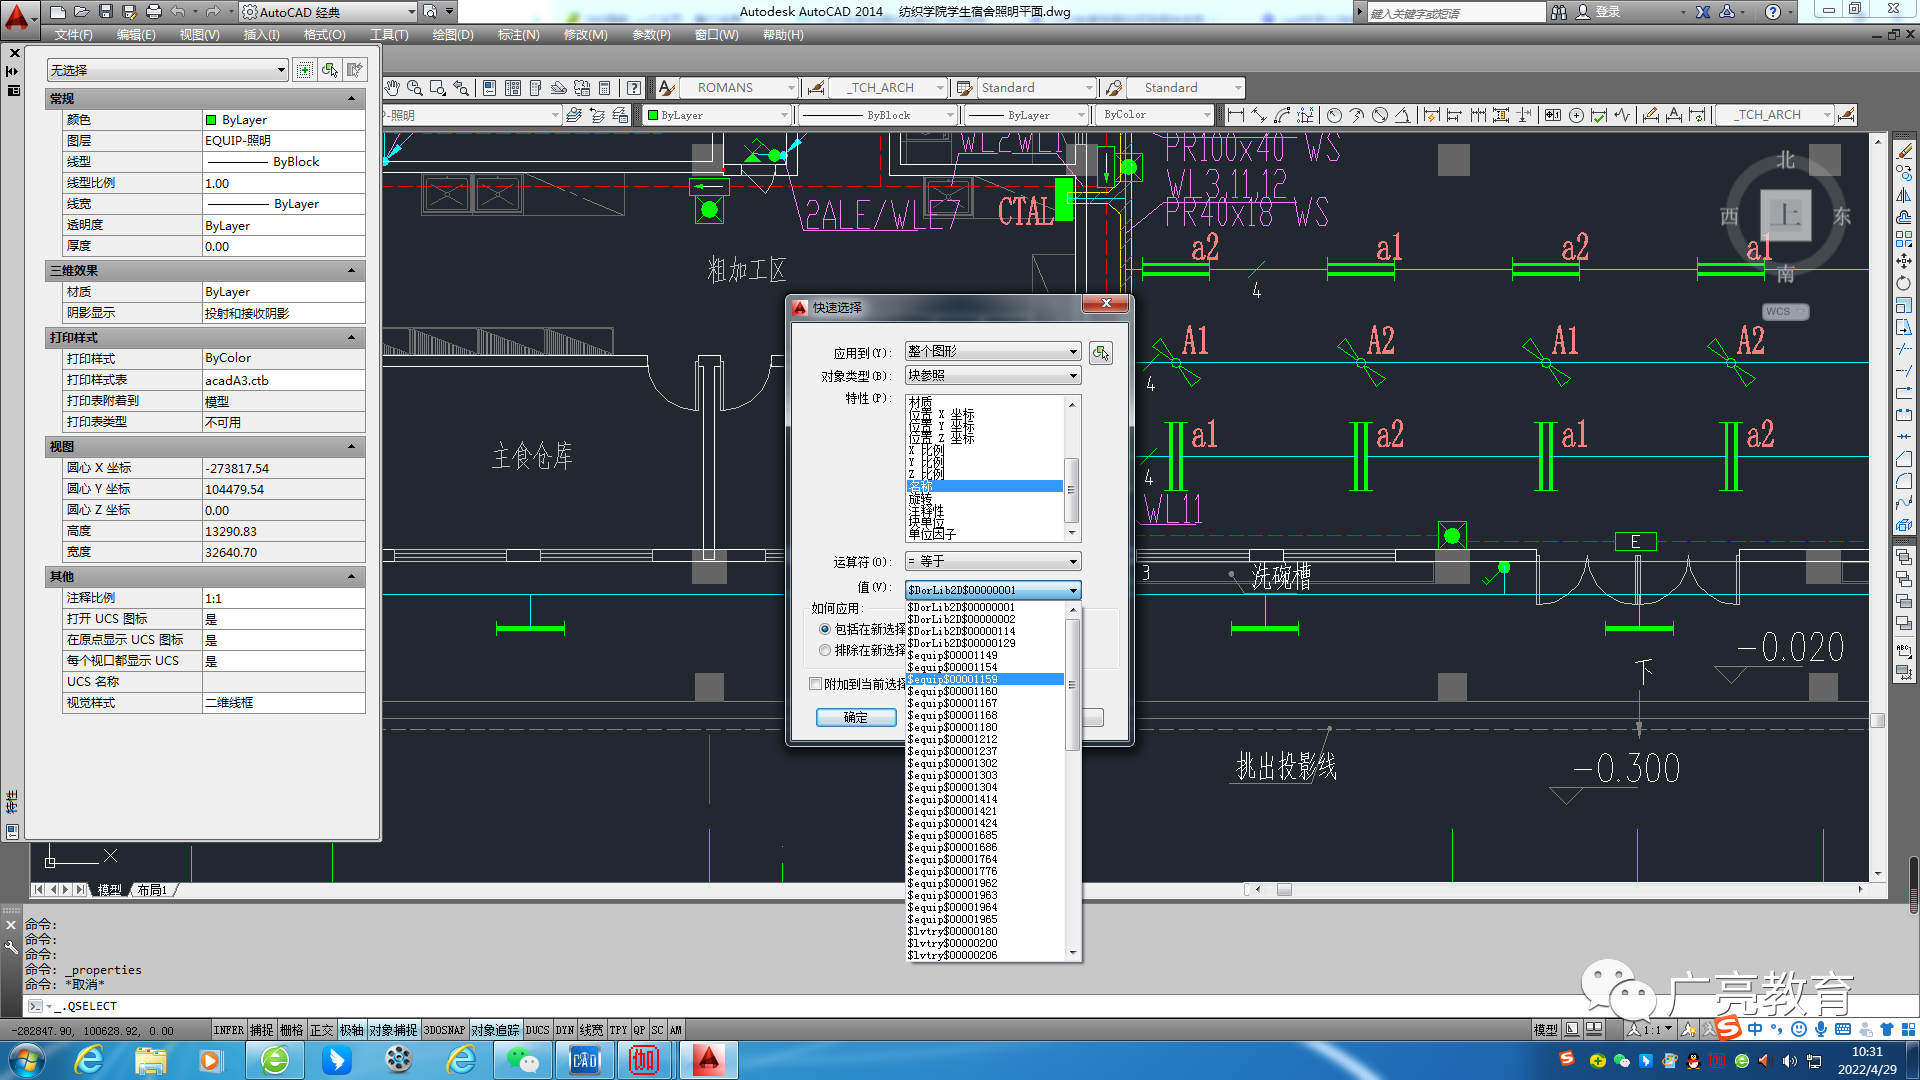
Task: Open the 应用到 apply-to dropdown
Action: [x=992, y=352]
